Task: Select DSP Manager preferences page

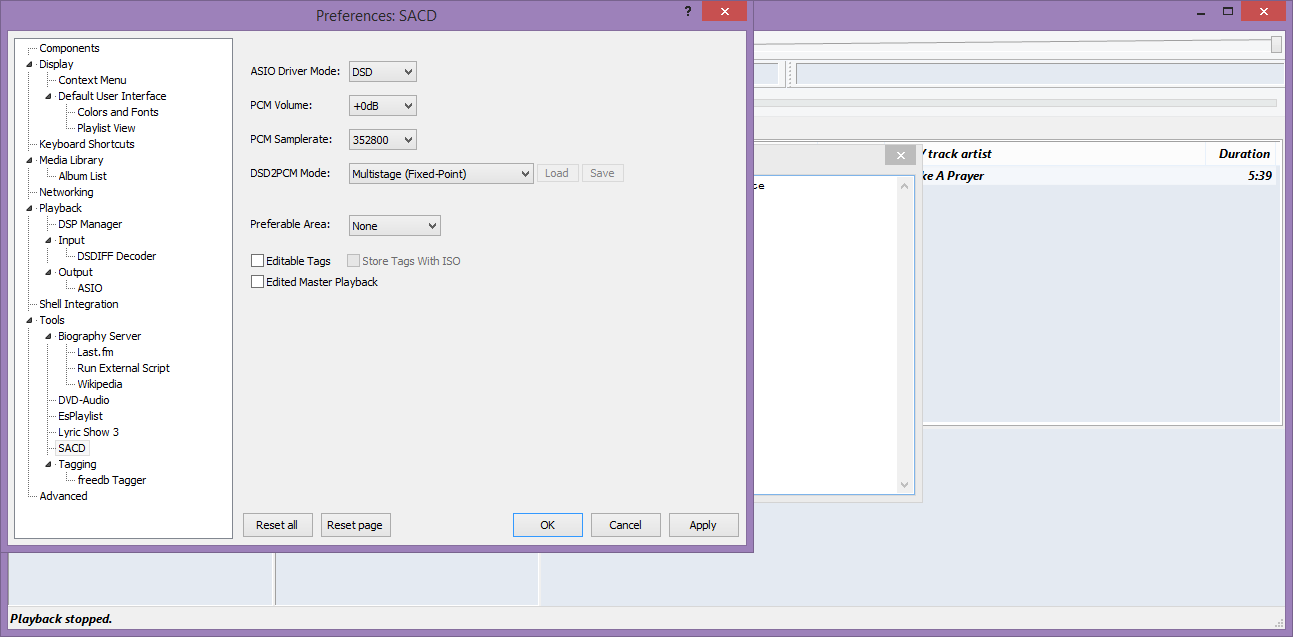Action: (x=90, y=224)
